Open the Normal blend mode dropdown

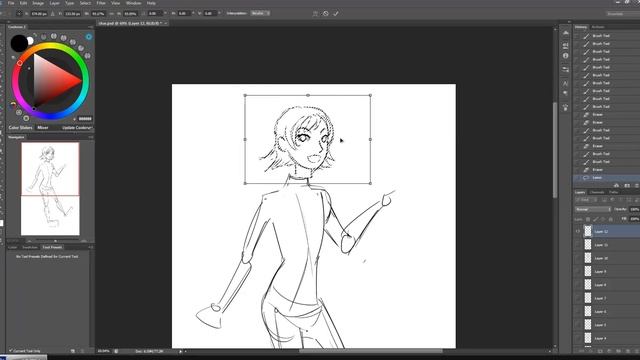tap(593, 209)
